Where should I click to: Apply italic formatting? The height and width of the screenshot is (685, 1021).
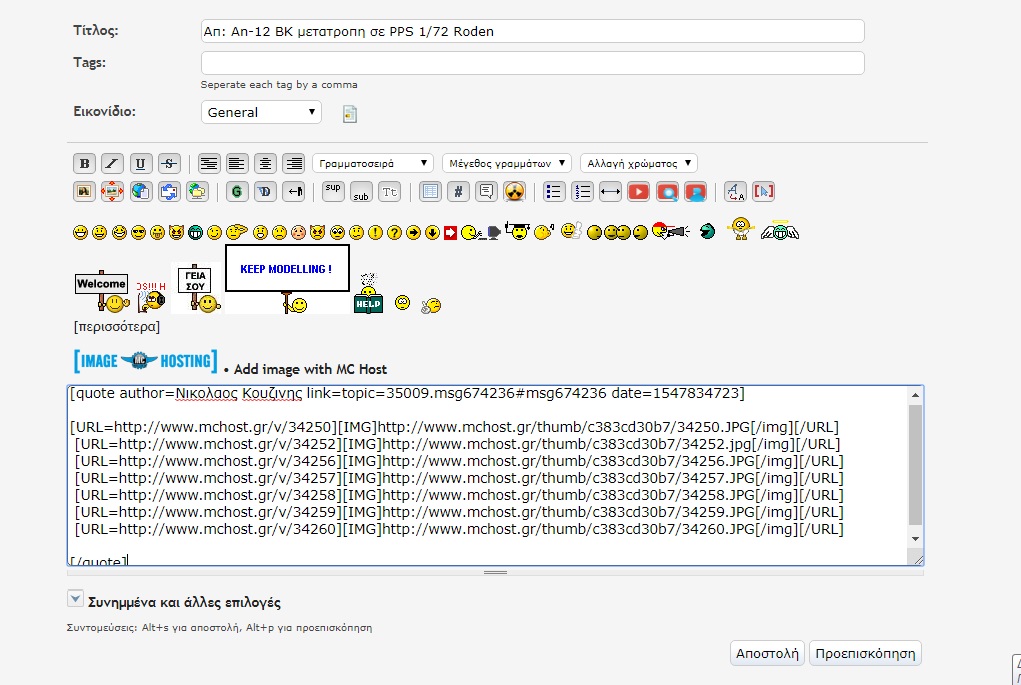click(112, 163)
